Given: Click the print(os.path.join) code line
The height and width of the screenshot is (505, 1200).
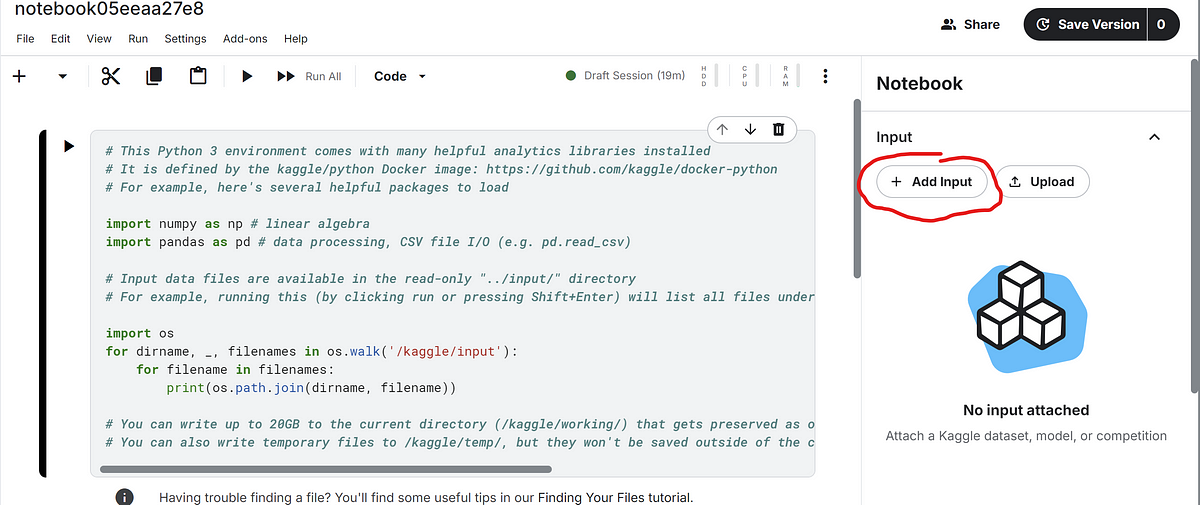Looking at the screenshot, I should pyautogui.click(x=312, y=388).
